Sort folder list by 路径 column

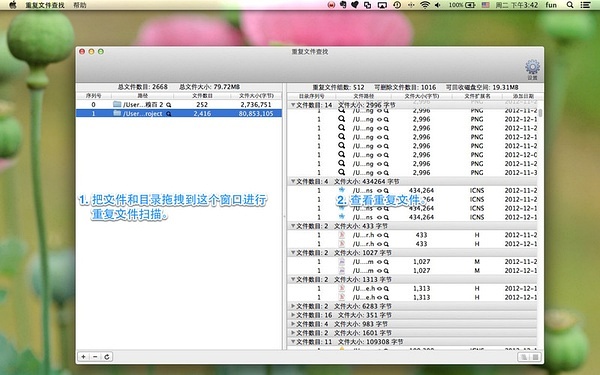[x=142, y=96]
